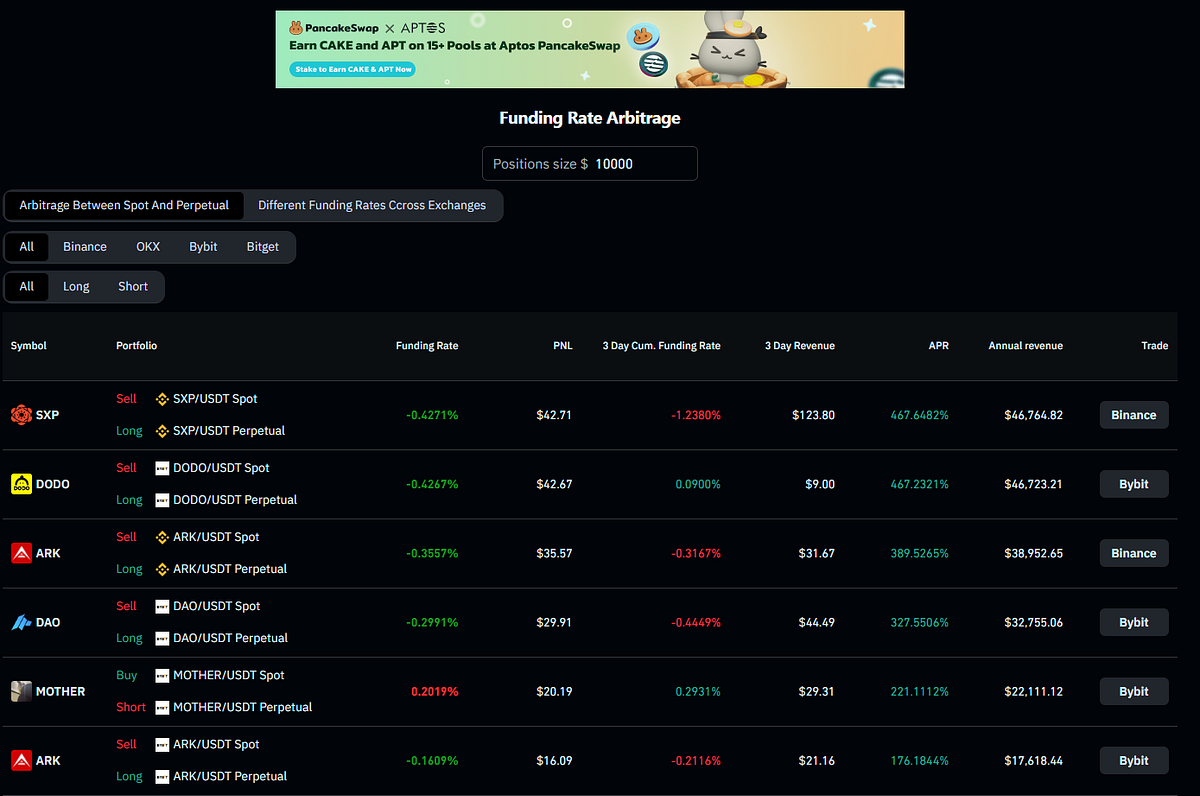Screen dimensions: 1200x796
Task: Click the 0.2019% funding rate value
Action: tap(434, 691)
